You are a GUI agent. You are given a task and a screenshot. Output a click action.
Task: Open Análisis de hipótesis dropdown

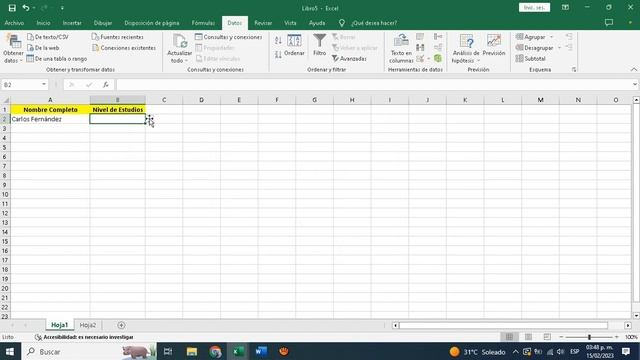(x=466, y=49)
